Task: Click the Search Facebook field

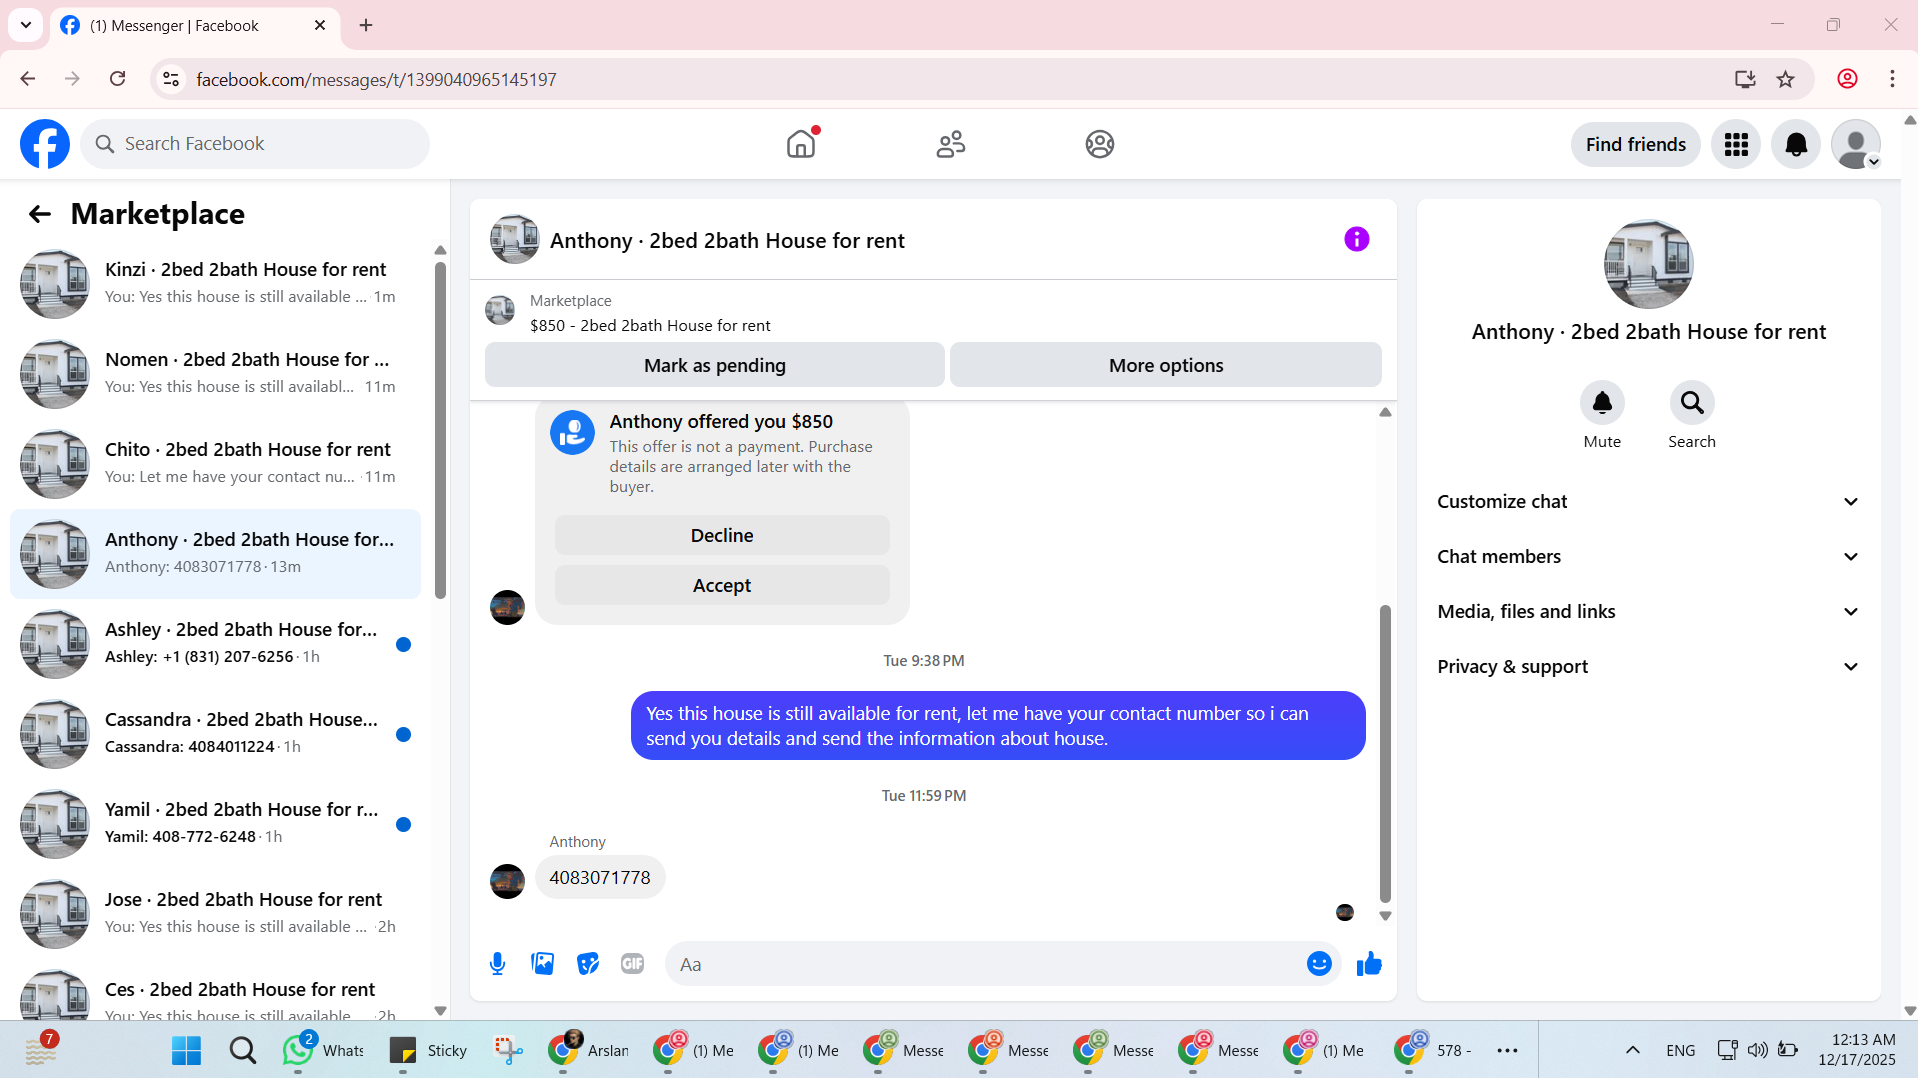Action: (x=255, y=144)
